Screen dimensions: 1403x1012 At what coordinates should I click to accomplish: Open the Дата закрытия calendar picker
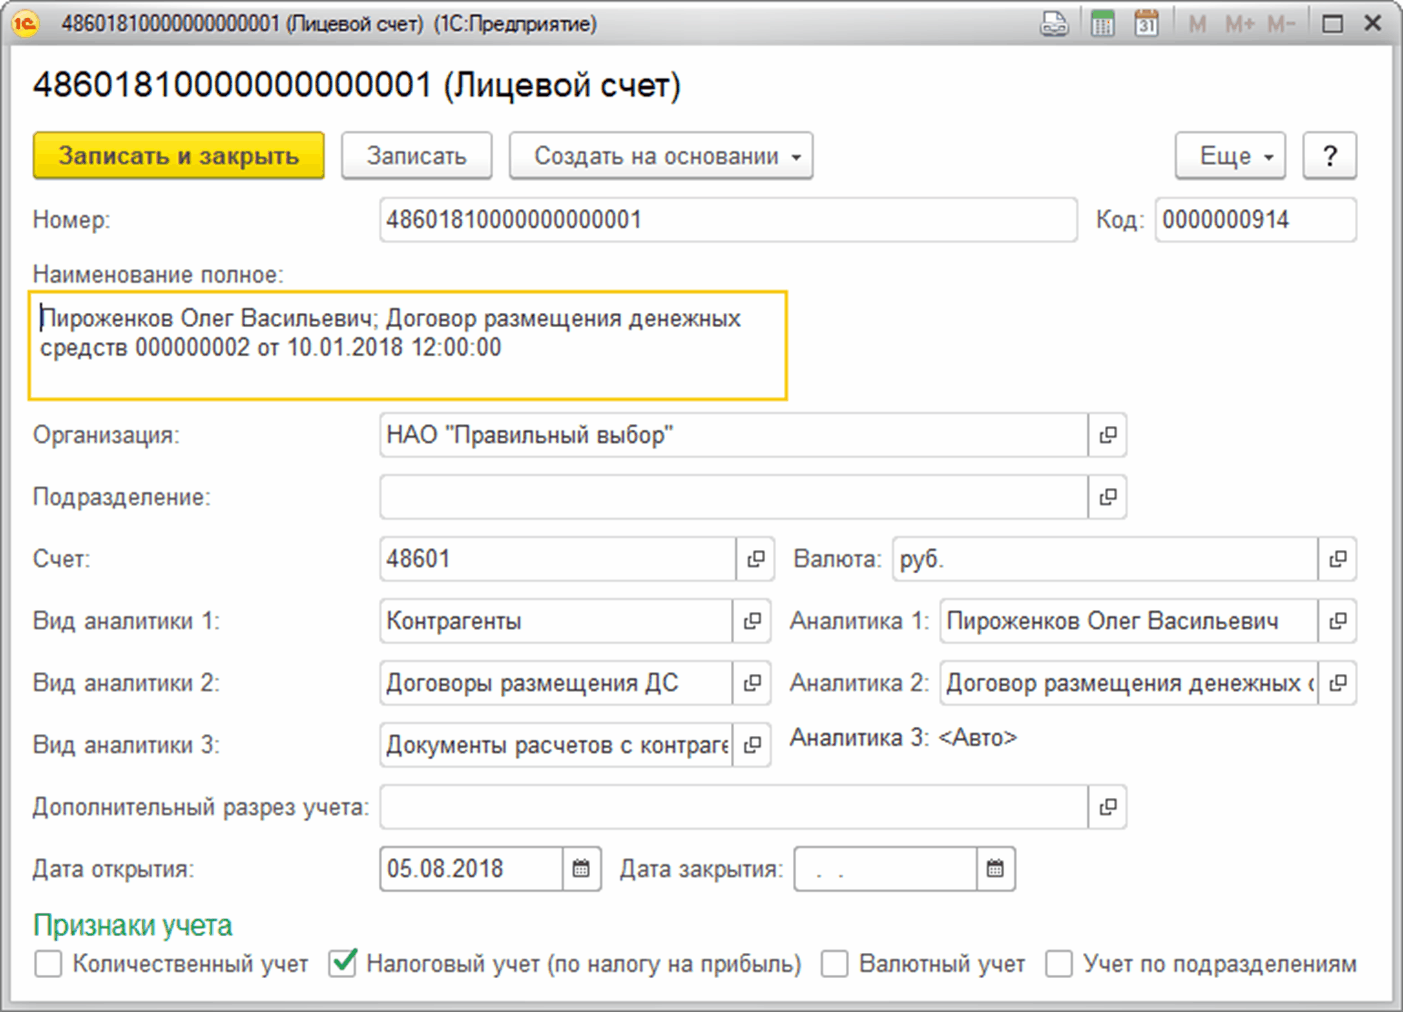point(995,869)
